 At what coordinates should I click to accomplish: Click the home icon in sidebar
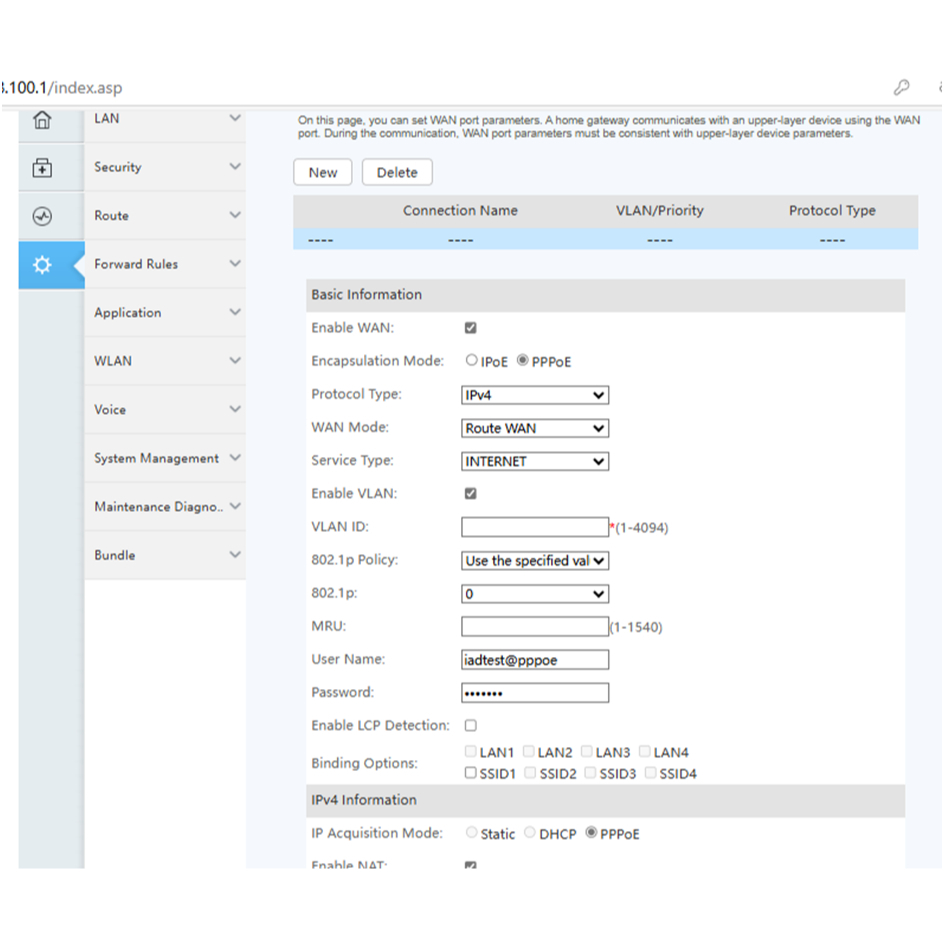click(x=42, y=120)
